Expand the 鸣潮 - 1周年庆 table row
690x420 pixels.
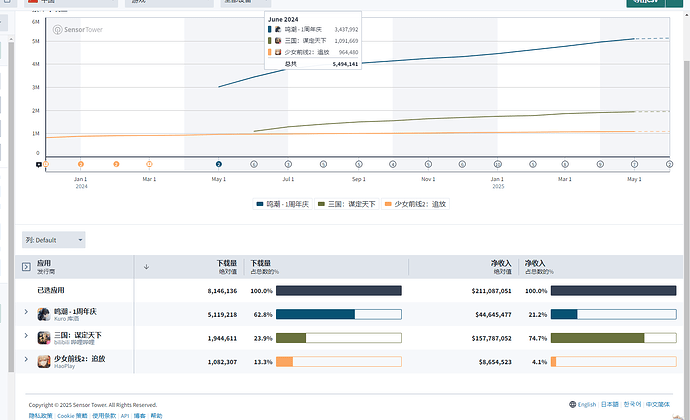click(x=26, y=312)
